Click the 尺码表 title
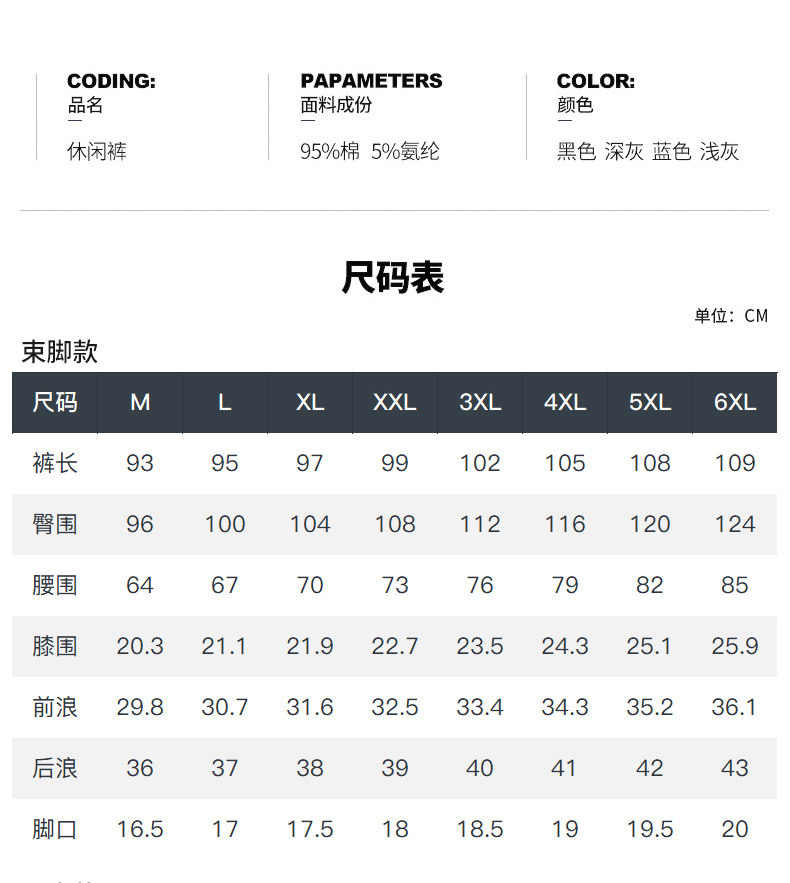The height and width of the screenshot is (883, 790). (x=393, y=277)
